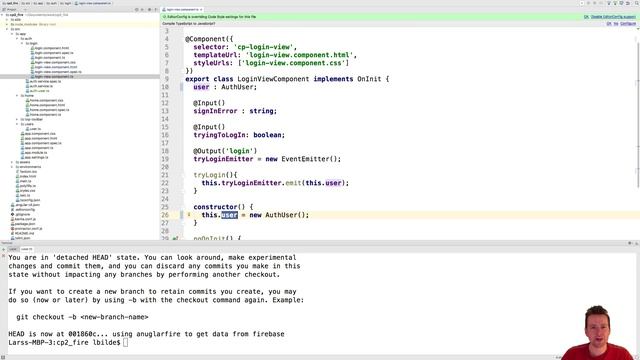Expand the top-toolbar folder in project tree
The width and height of the screenshot is (640, 360).
pyautogui.click(x=17, y=120)
